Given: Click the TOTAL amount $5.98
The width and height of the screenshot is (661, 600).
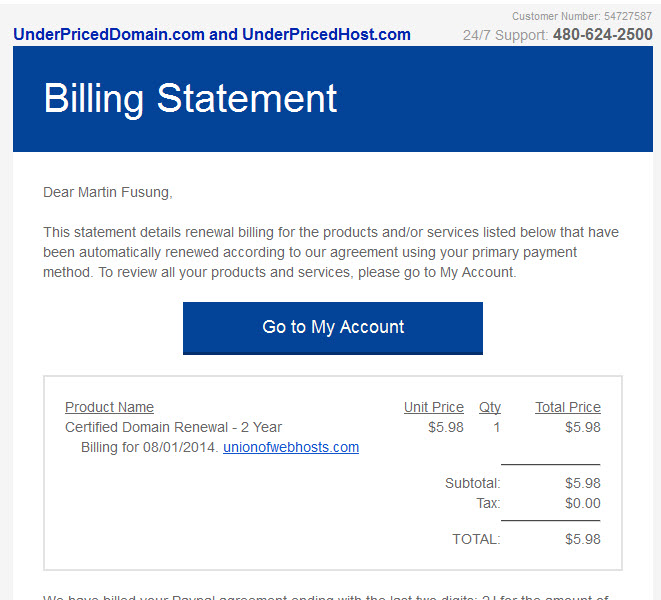Looking at the screenshot, I should coord(583,539).
